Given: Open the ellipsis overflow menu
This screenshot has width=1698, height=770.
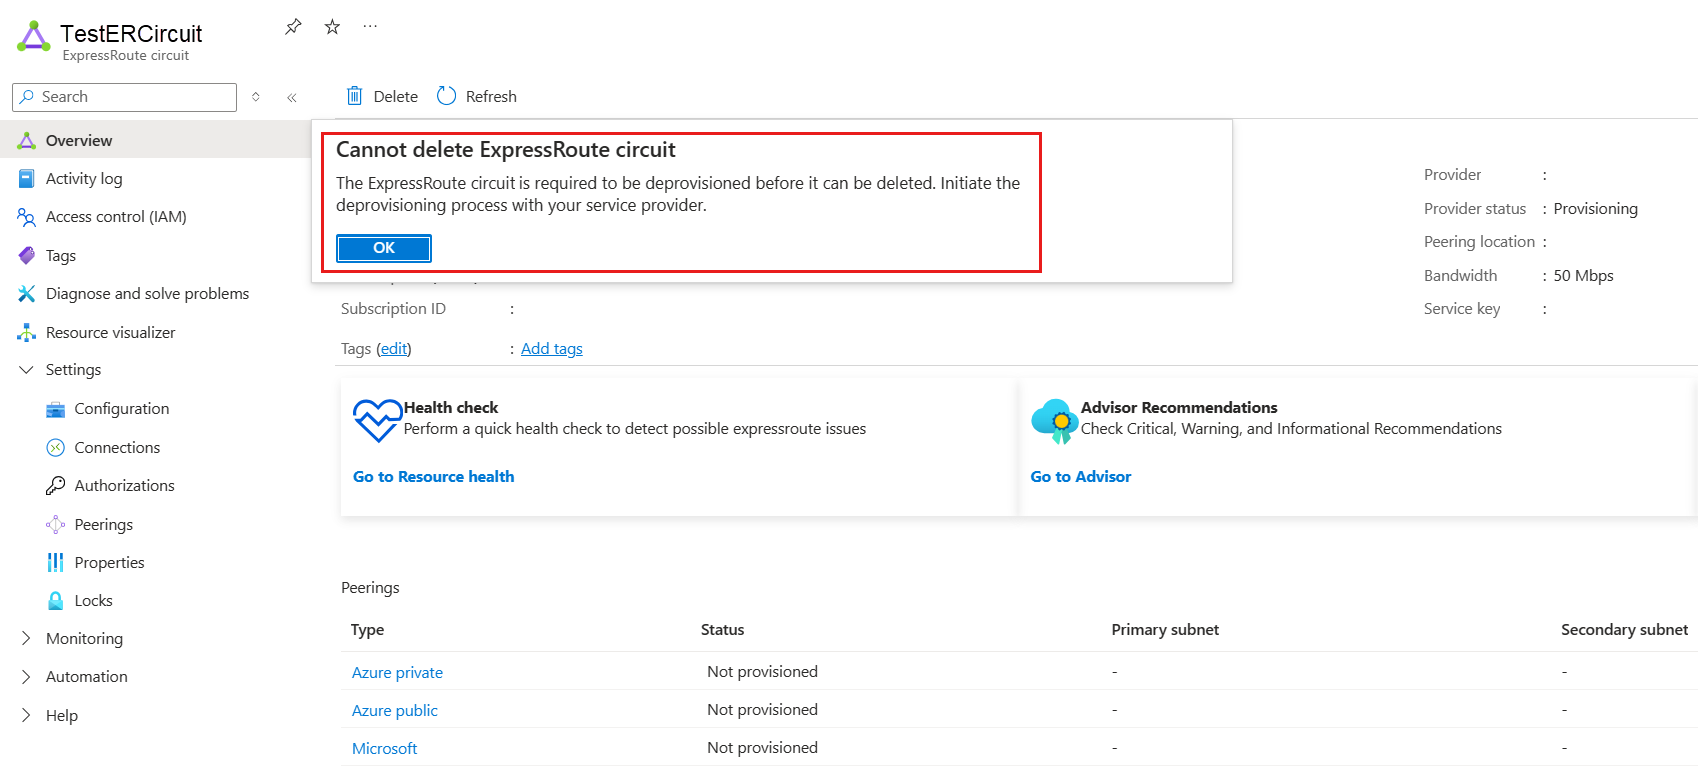Looking at the screenshot, I should click(370, 27).
